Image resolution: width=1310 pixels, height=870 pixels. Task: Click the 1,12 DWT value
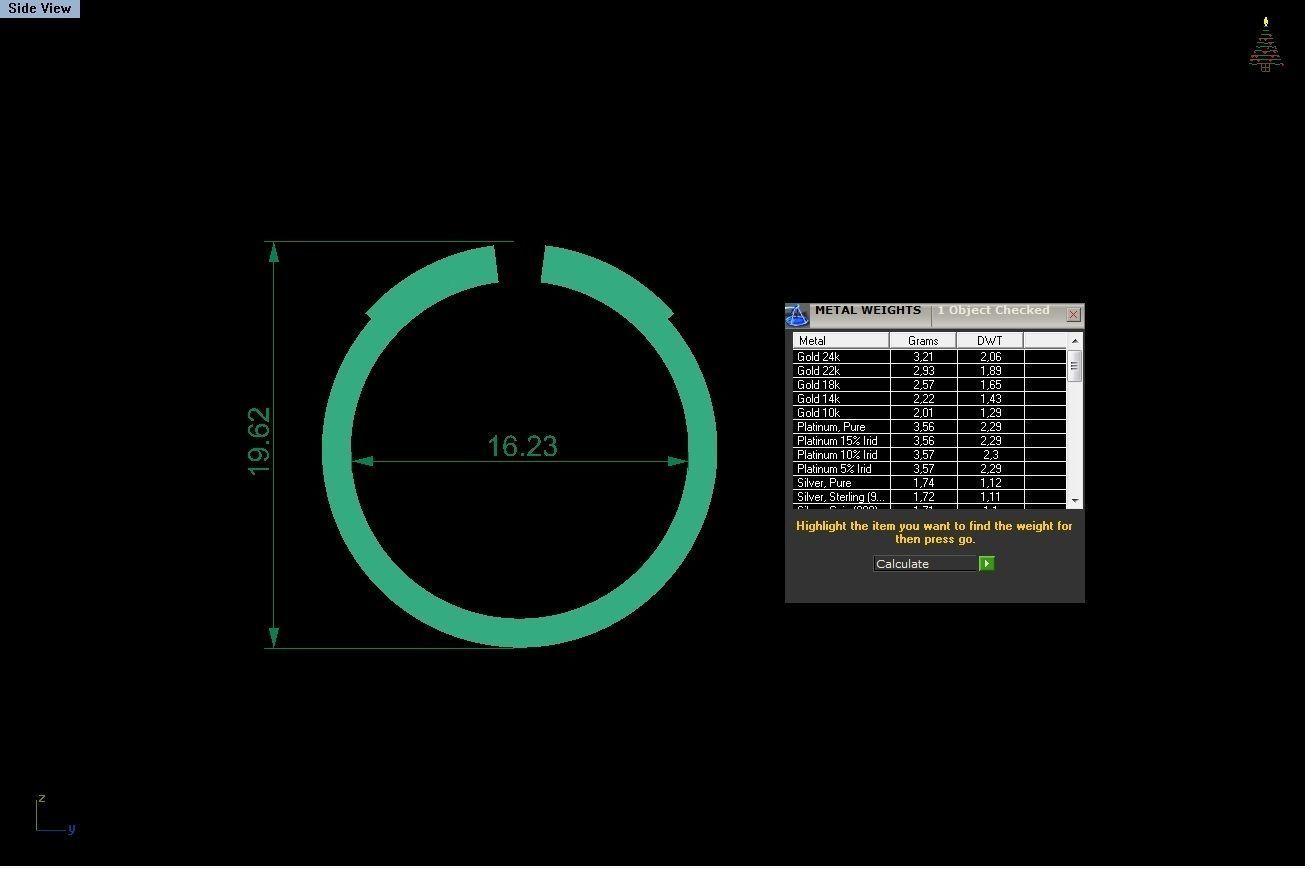(x=990, y=483)
